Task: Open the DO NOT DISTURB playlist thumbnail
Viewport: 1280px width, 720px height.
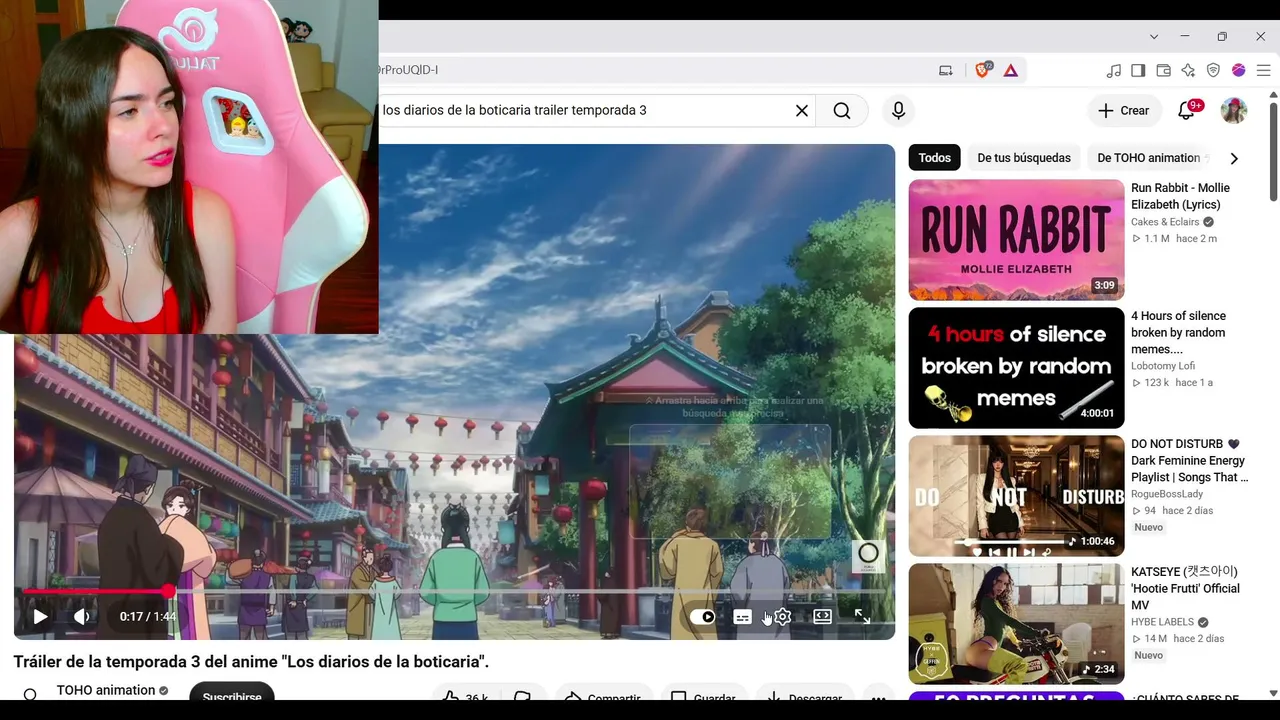Action: [x=1016, y=496]
